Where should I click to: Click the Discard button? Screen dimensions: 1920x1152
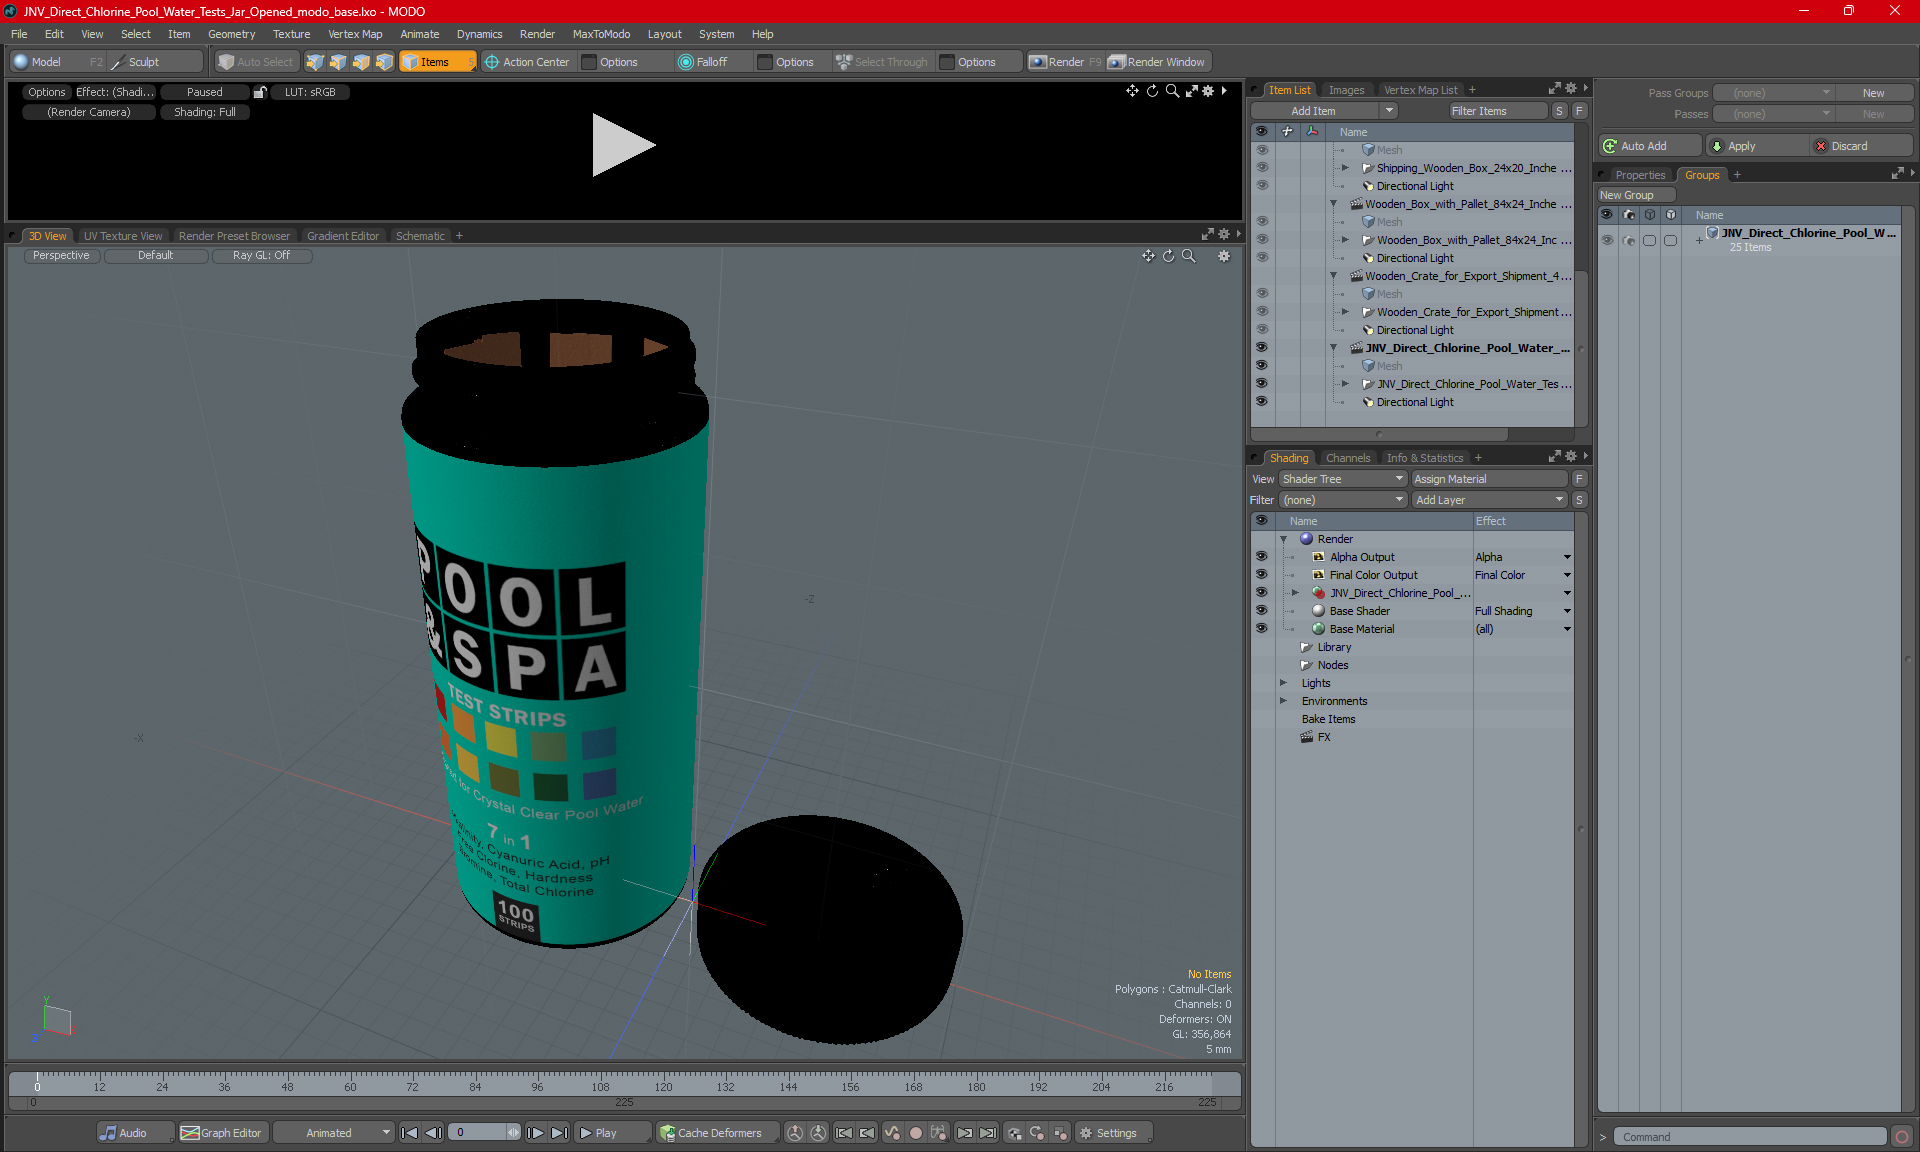[1859, 146]
